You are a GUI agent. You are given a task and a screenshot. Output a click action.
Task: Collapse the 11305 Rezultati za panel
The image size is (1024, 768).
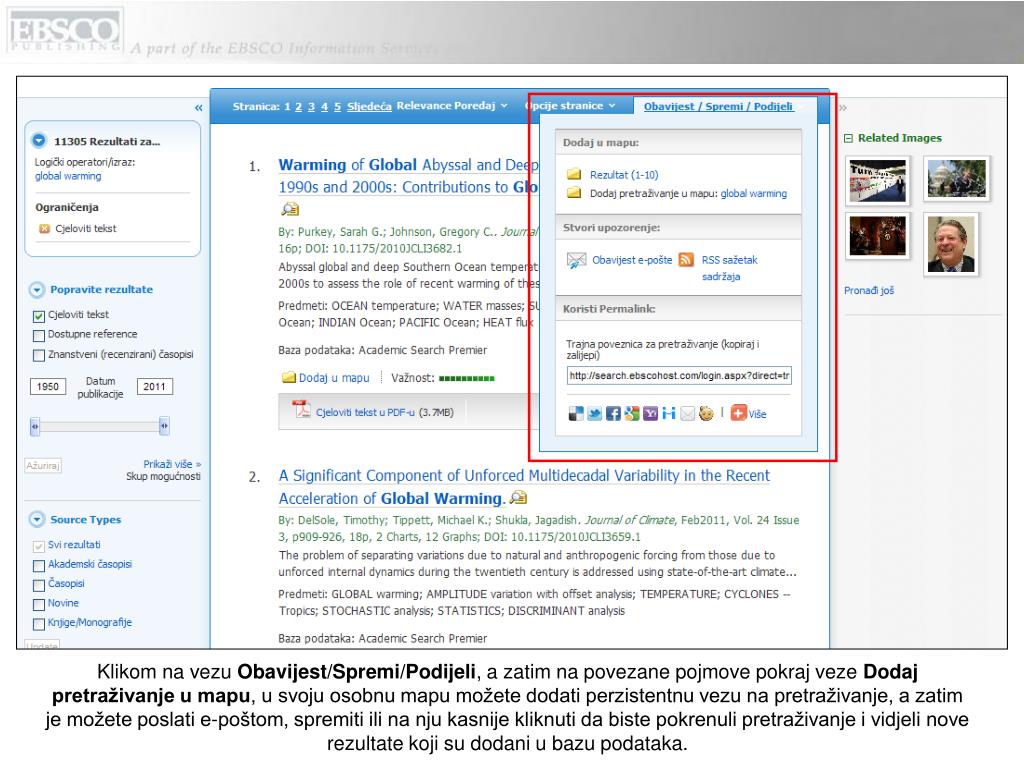(39, 140)
